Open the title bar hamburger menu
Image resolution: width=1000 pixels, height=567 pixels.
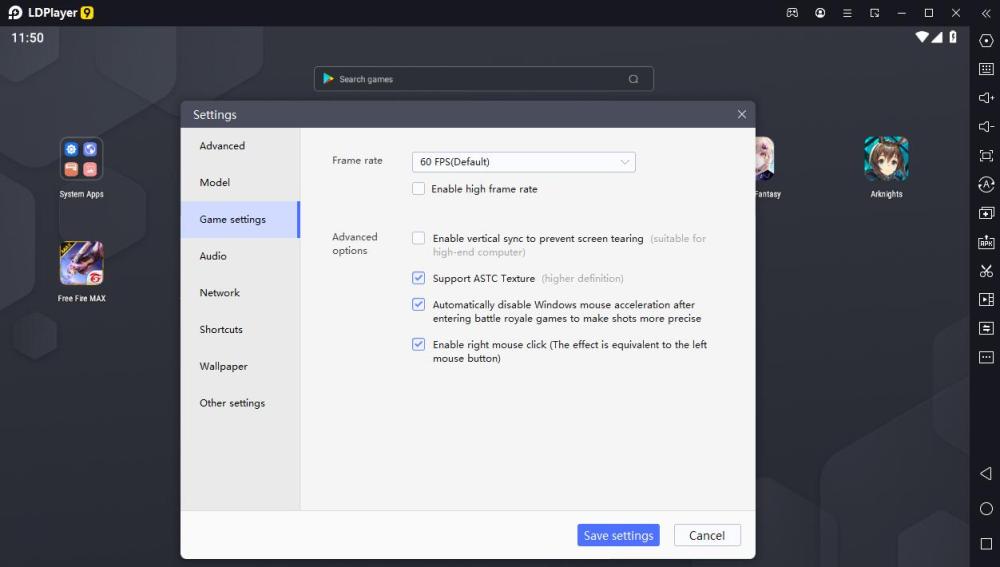847,13
